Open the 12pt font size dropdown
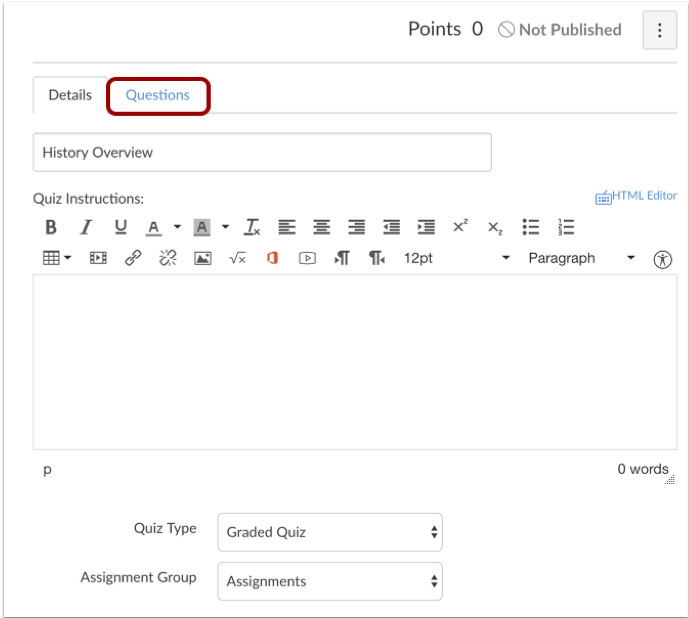 click(x=456, y=258)
